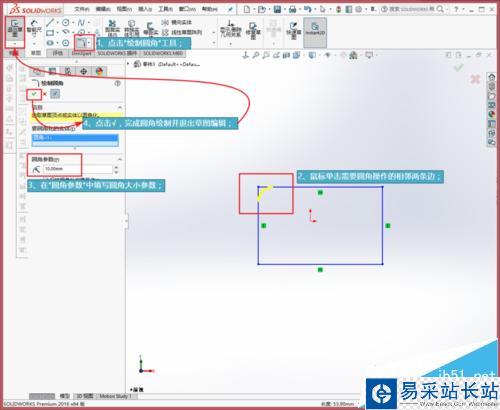
Task: Cancel the fillet with red X
Action: tap(45, 94)
